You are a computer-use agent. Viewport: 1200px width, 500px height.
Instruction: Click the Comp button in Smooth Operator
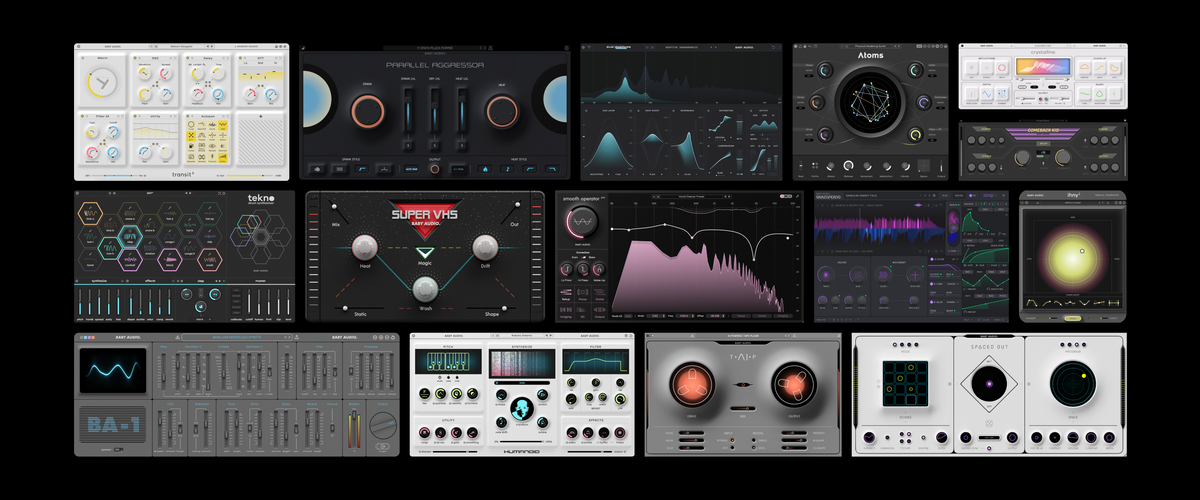(599, 294)
